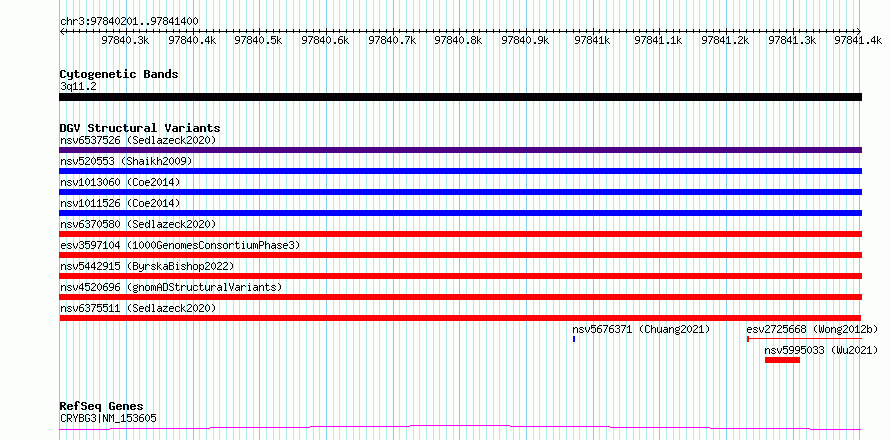Click the CRYBG3|NM_153605 gene label
Screen dimensions: 890x440
pos(108,418)
